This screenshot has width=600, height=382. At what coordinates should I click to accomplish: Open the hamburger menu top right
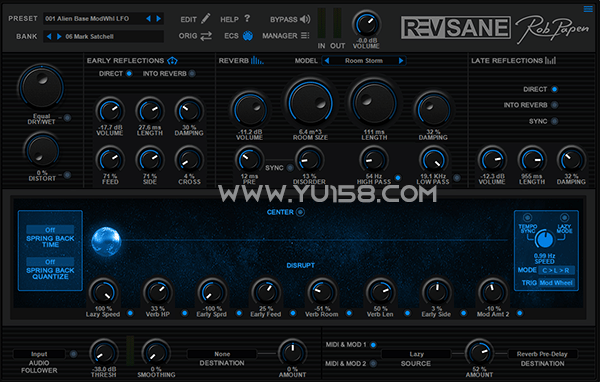coord(588,9)
